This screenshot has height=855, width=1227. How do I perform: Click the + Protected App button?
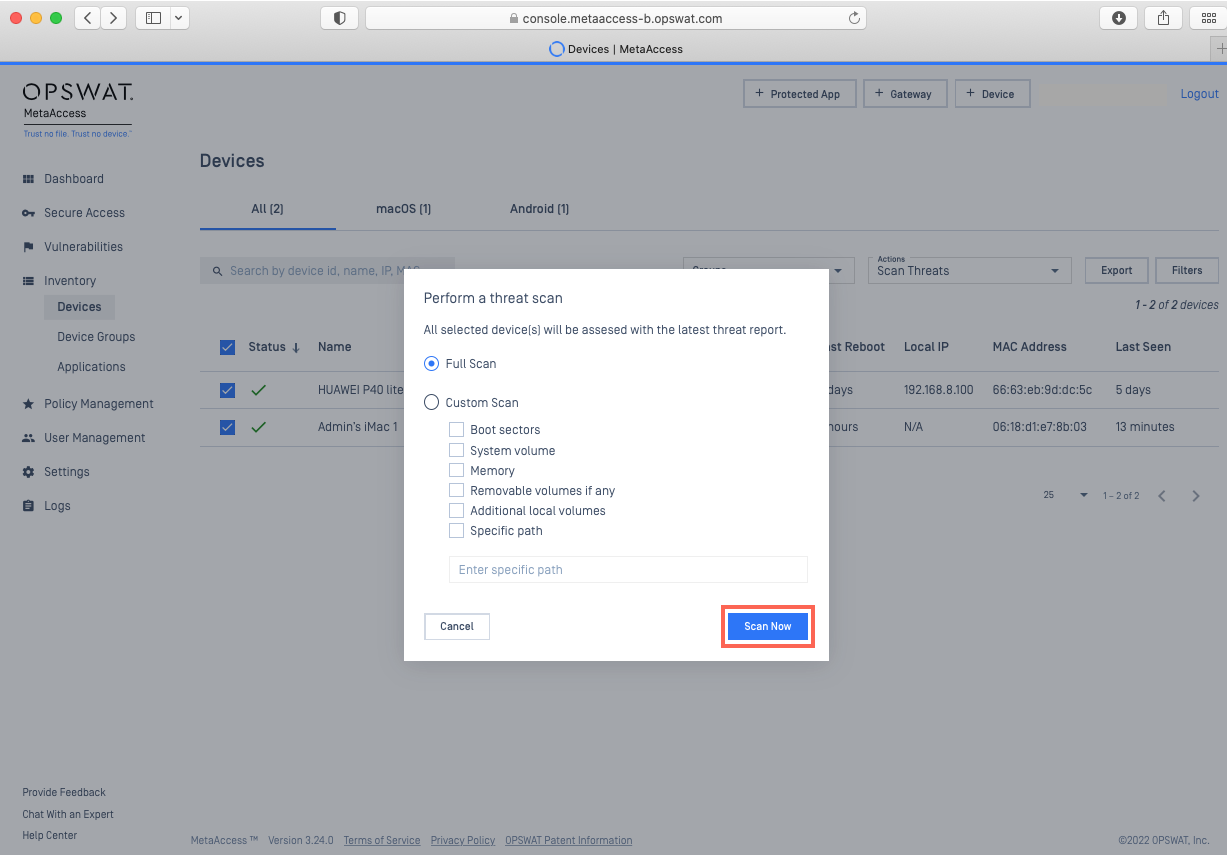[x=799, y=94]
